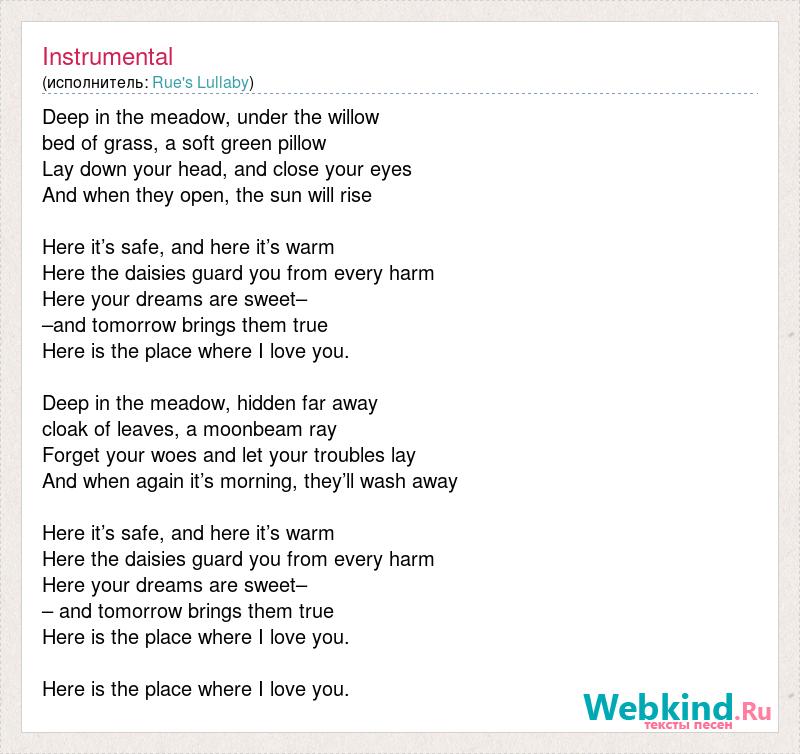The width and height of the screenshot is (800, 754).
Task: Click the line 'Lay down your head, and close your eyes'
Action: [x=227, y=170]
